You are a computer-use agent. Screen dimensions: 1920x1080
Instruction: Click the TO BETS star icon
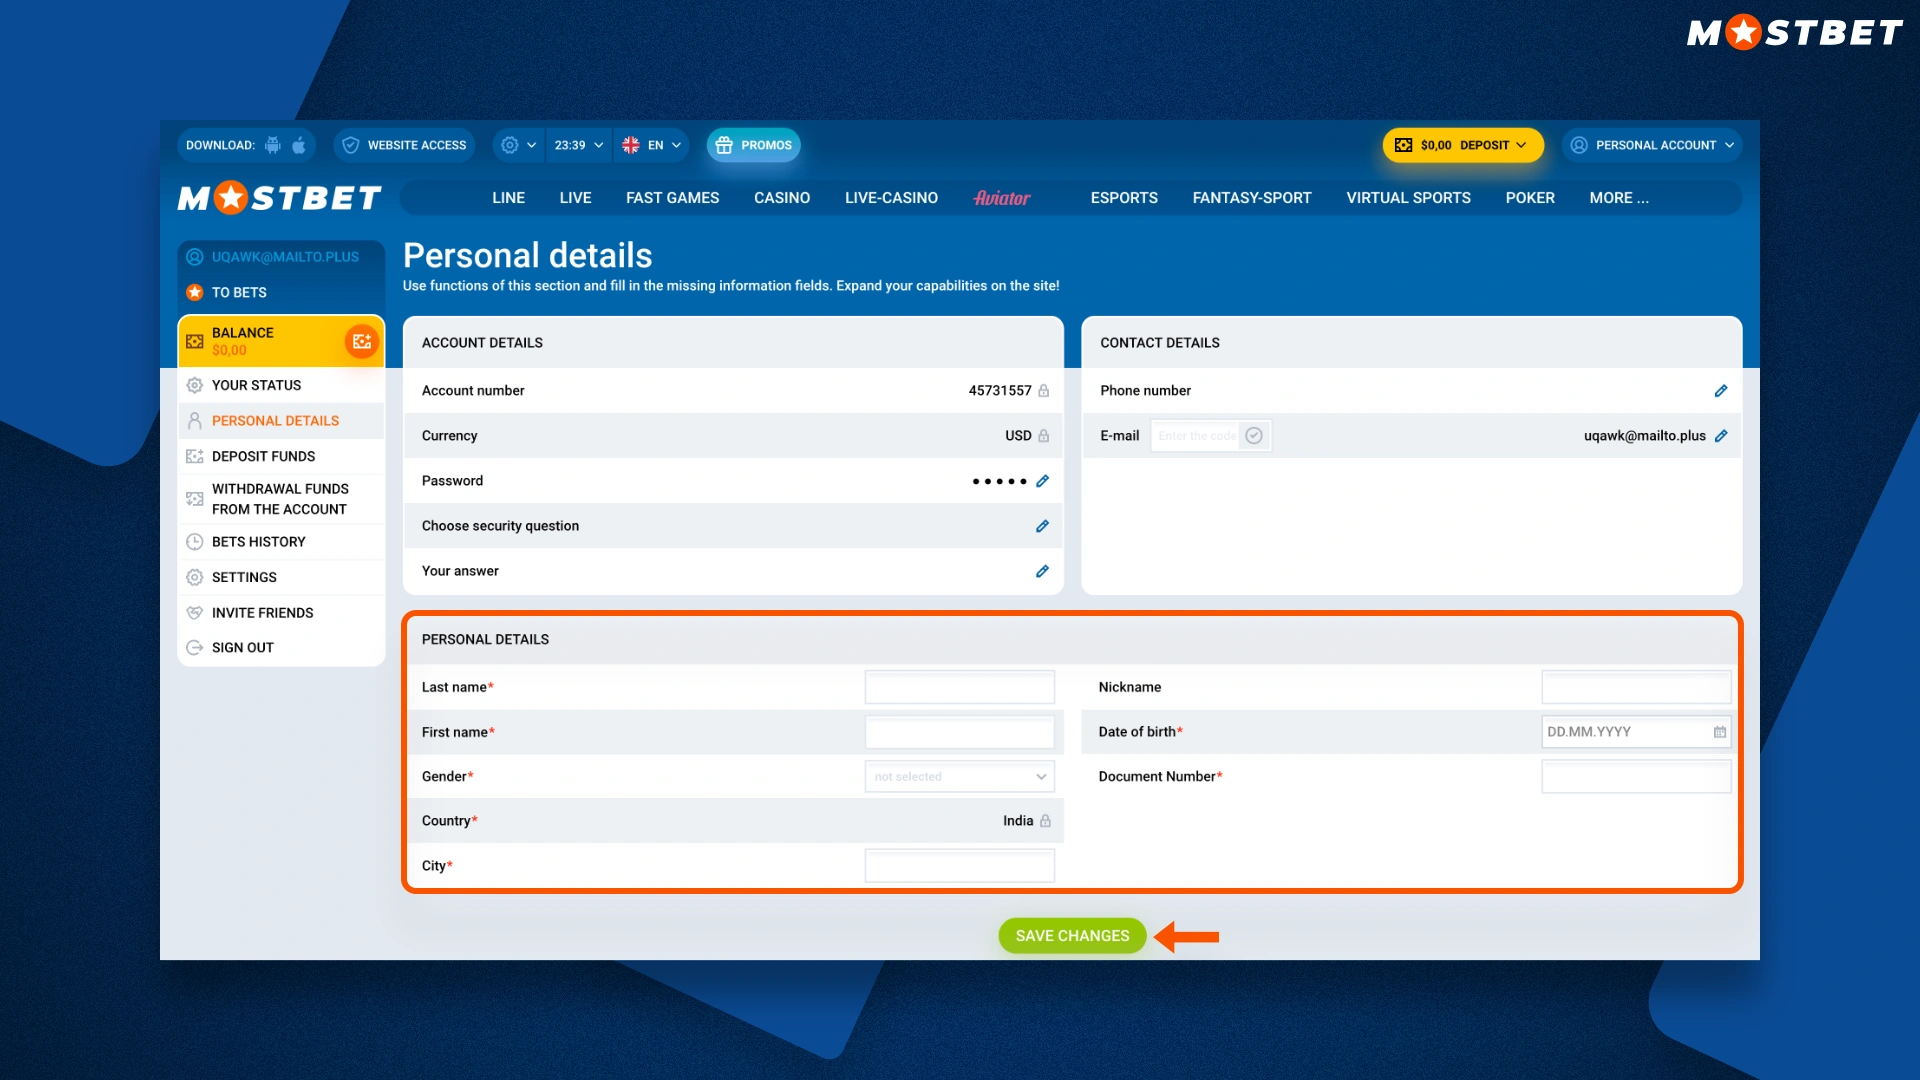(195, 292)
